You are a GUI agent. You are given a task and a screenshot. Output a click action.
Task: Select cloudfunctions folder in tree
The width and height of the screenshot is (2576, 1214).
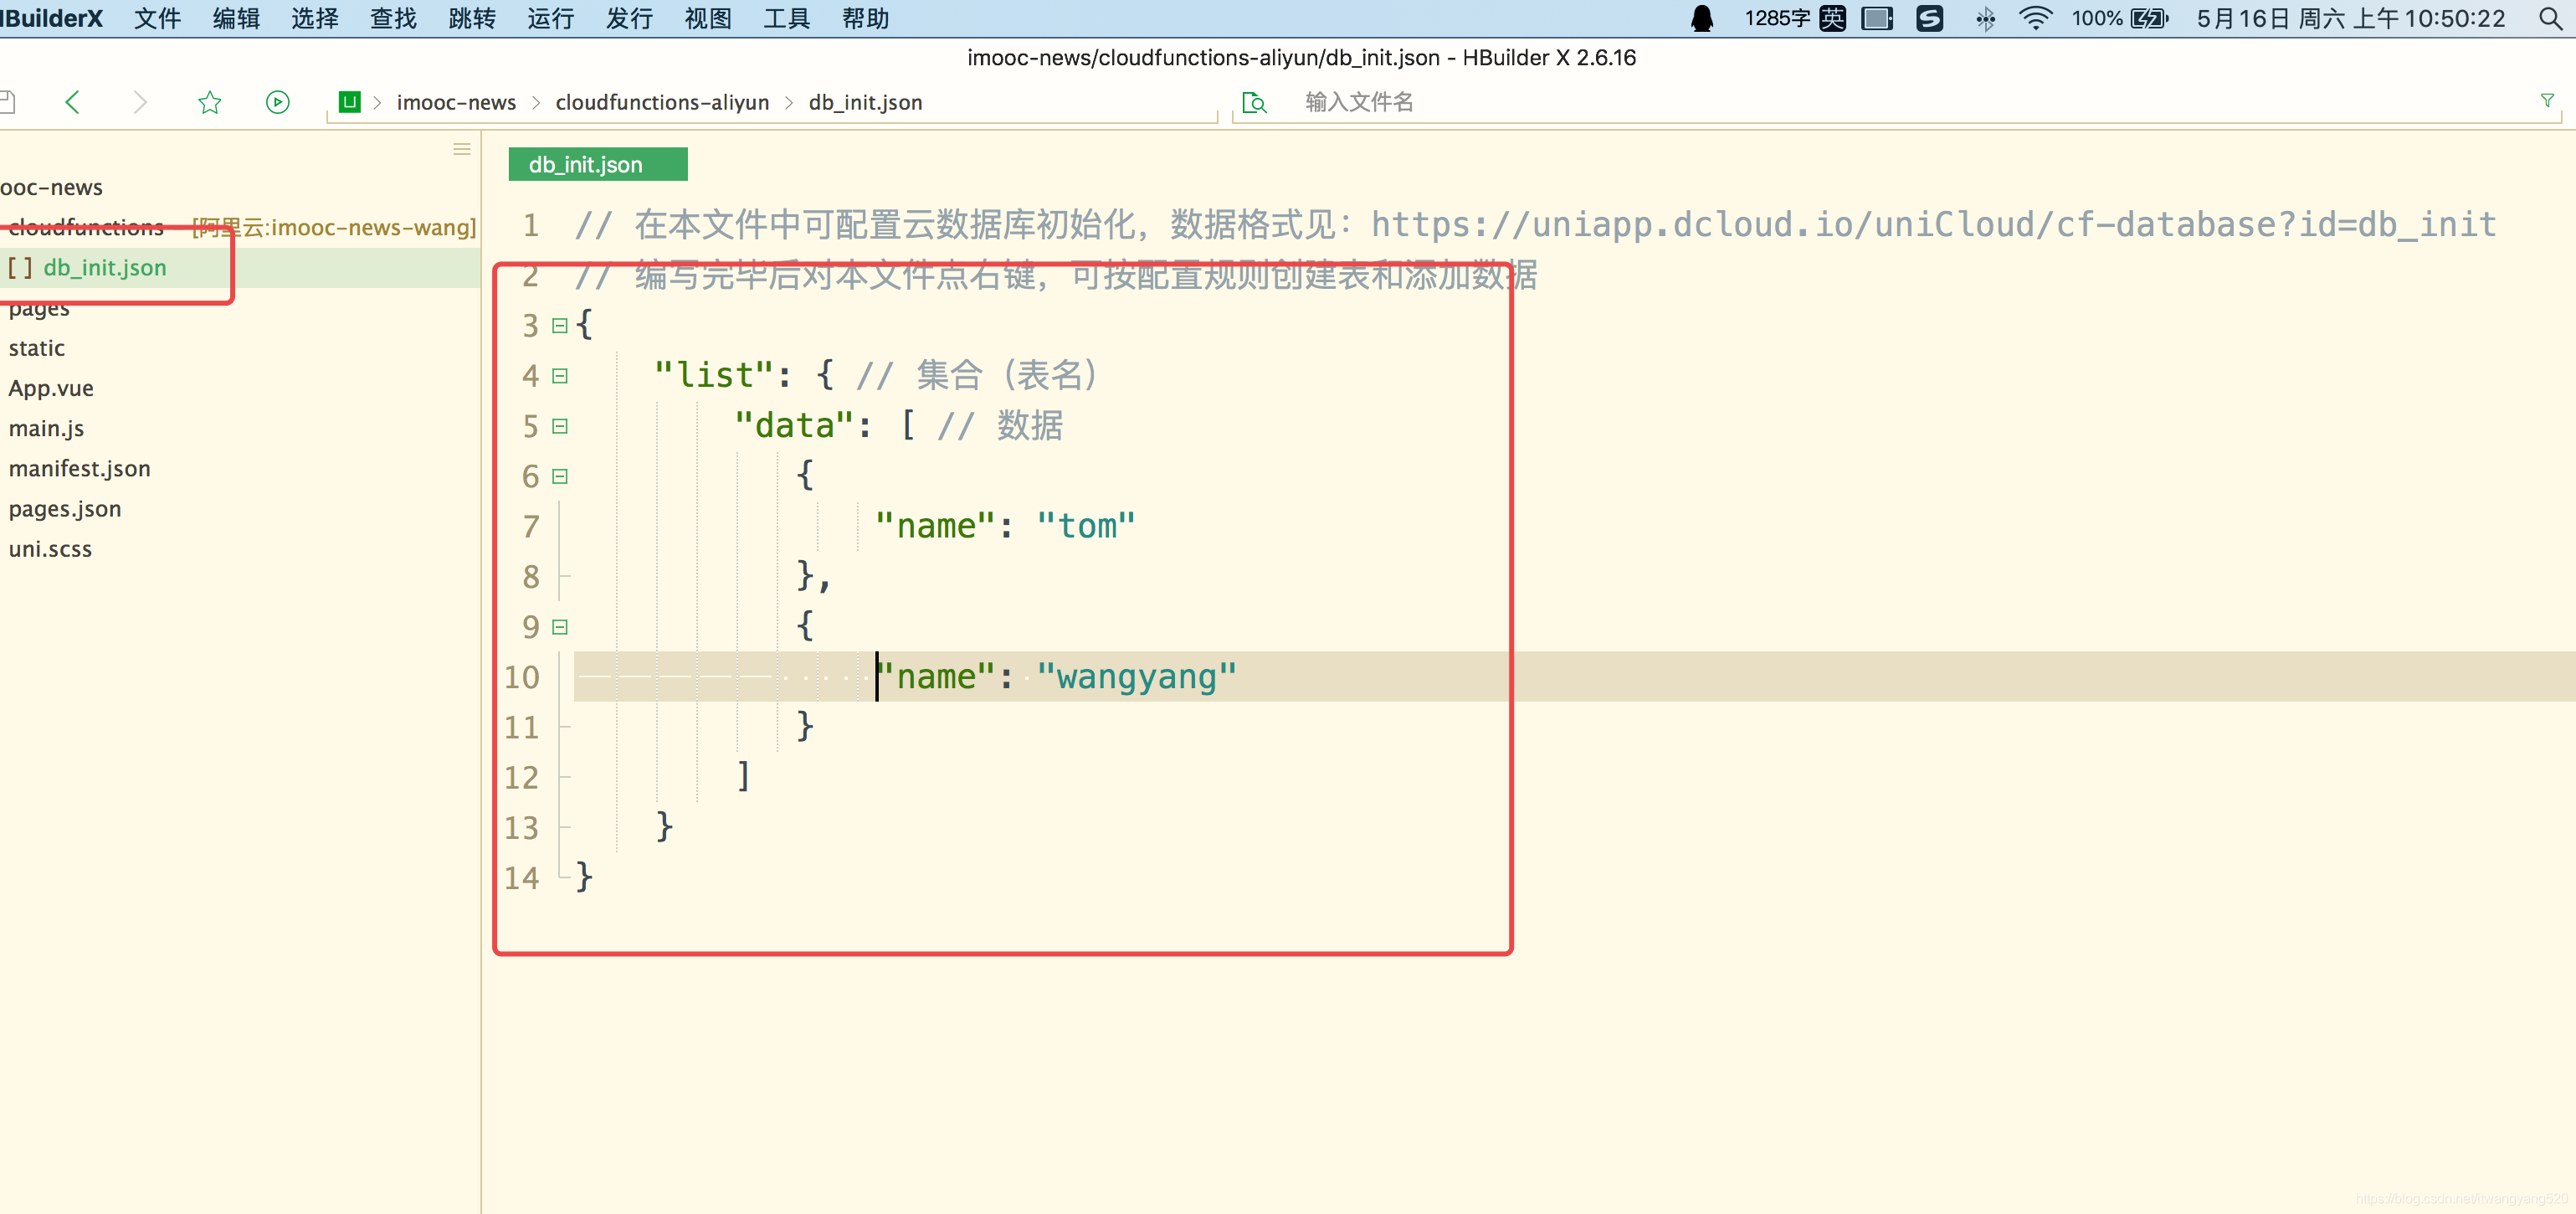pos(86,227)
